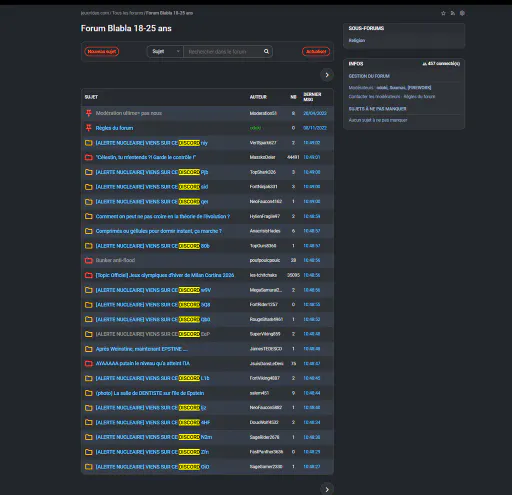Image resolution: width=512 pixels, height=495 pixels.
Task: Open the RSS feed icon
Action: 453,13
